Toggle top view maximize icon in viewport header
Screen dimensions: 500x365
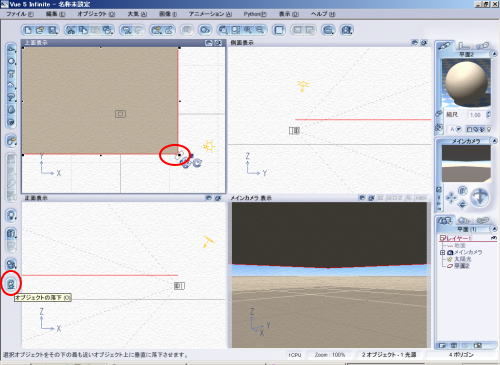pyautogui.click(x=209, y=43)
